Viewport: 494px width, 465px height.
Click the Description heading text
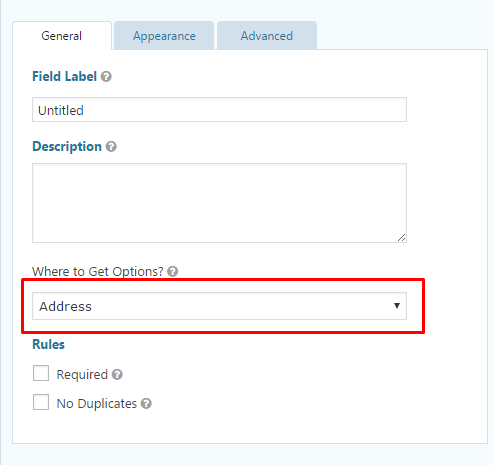[x=67, y=147]
